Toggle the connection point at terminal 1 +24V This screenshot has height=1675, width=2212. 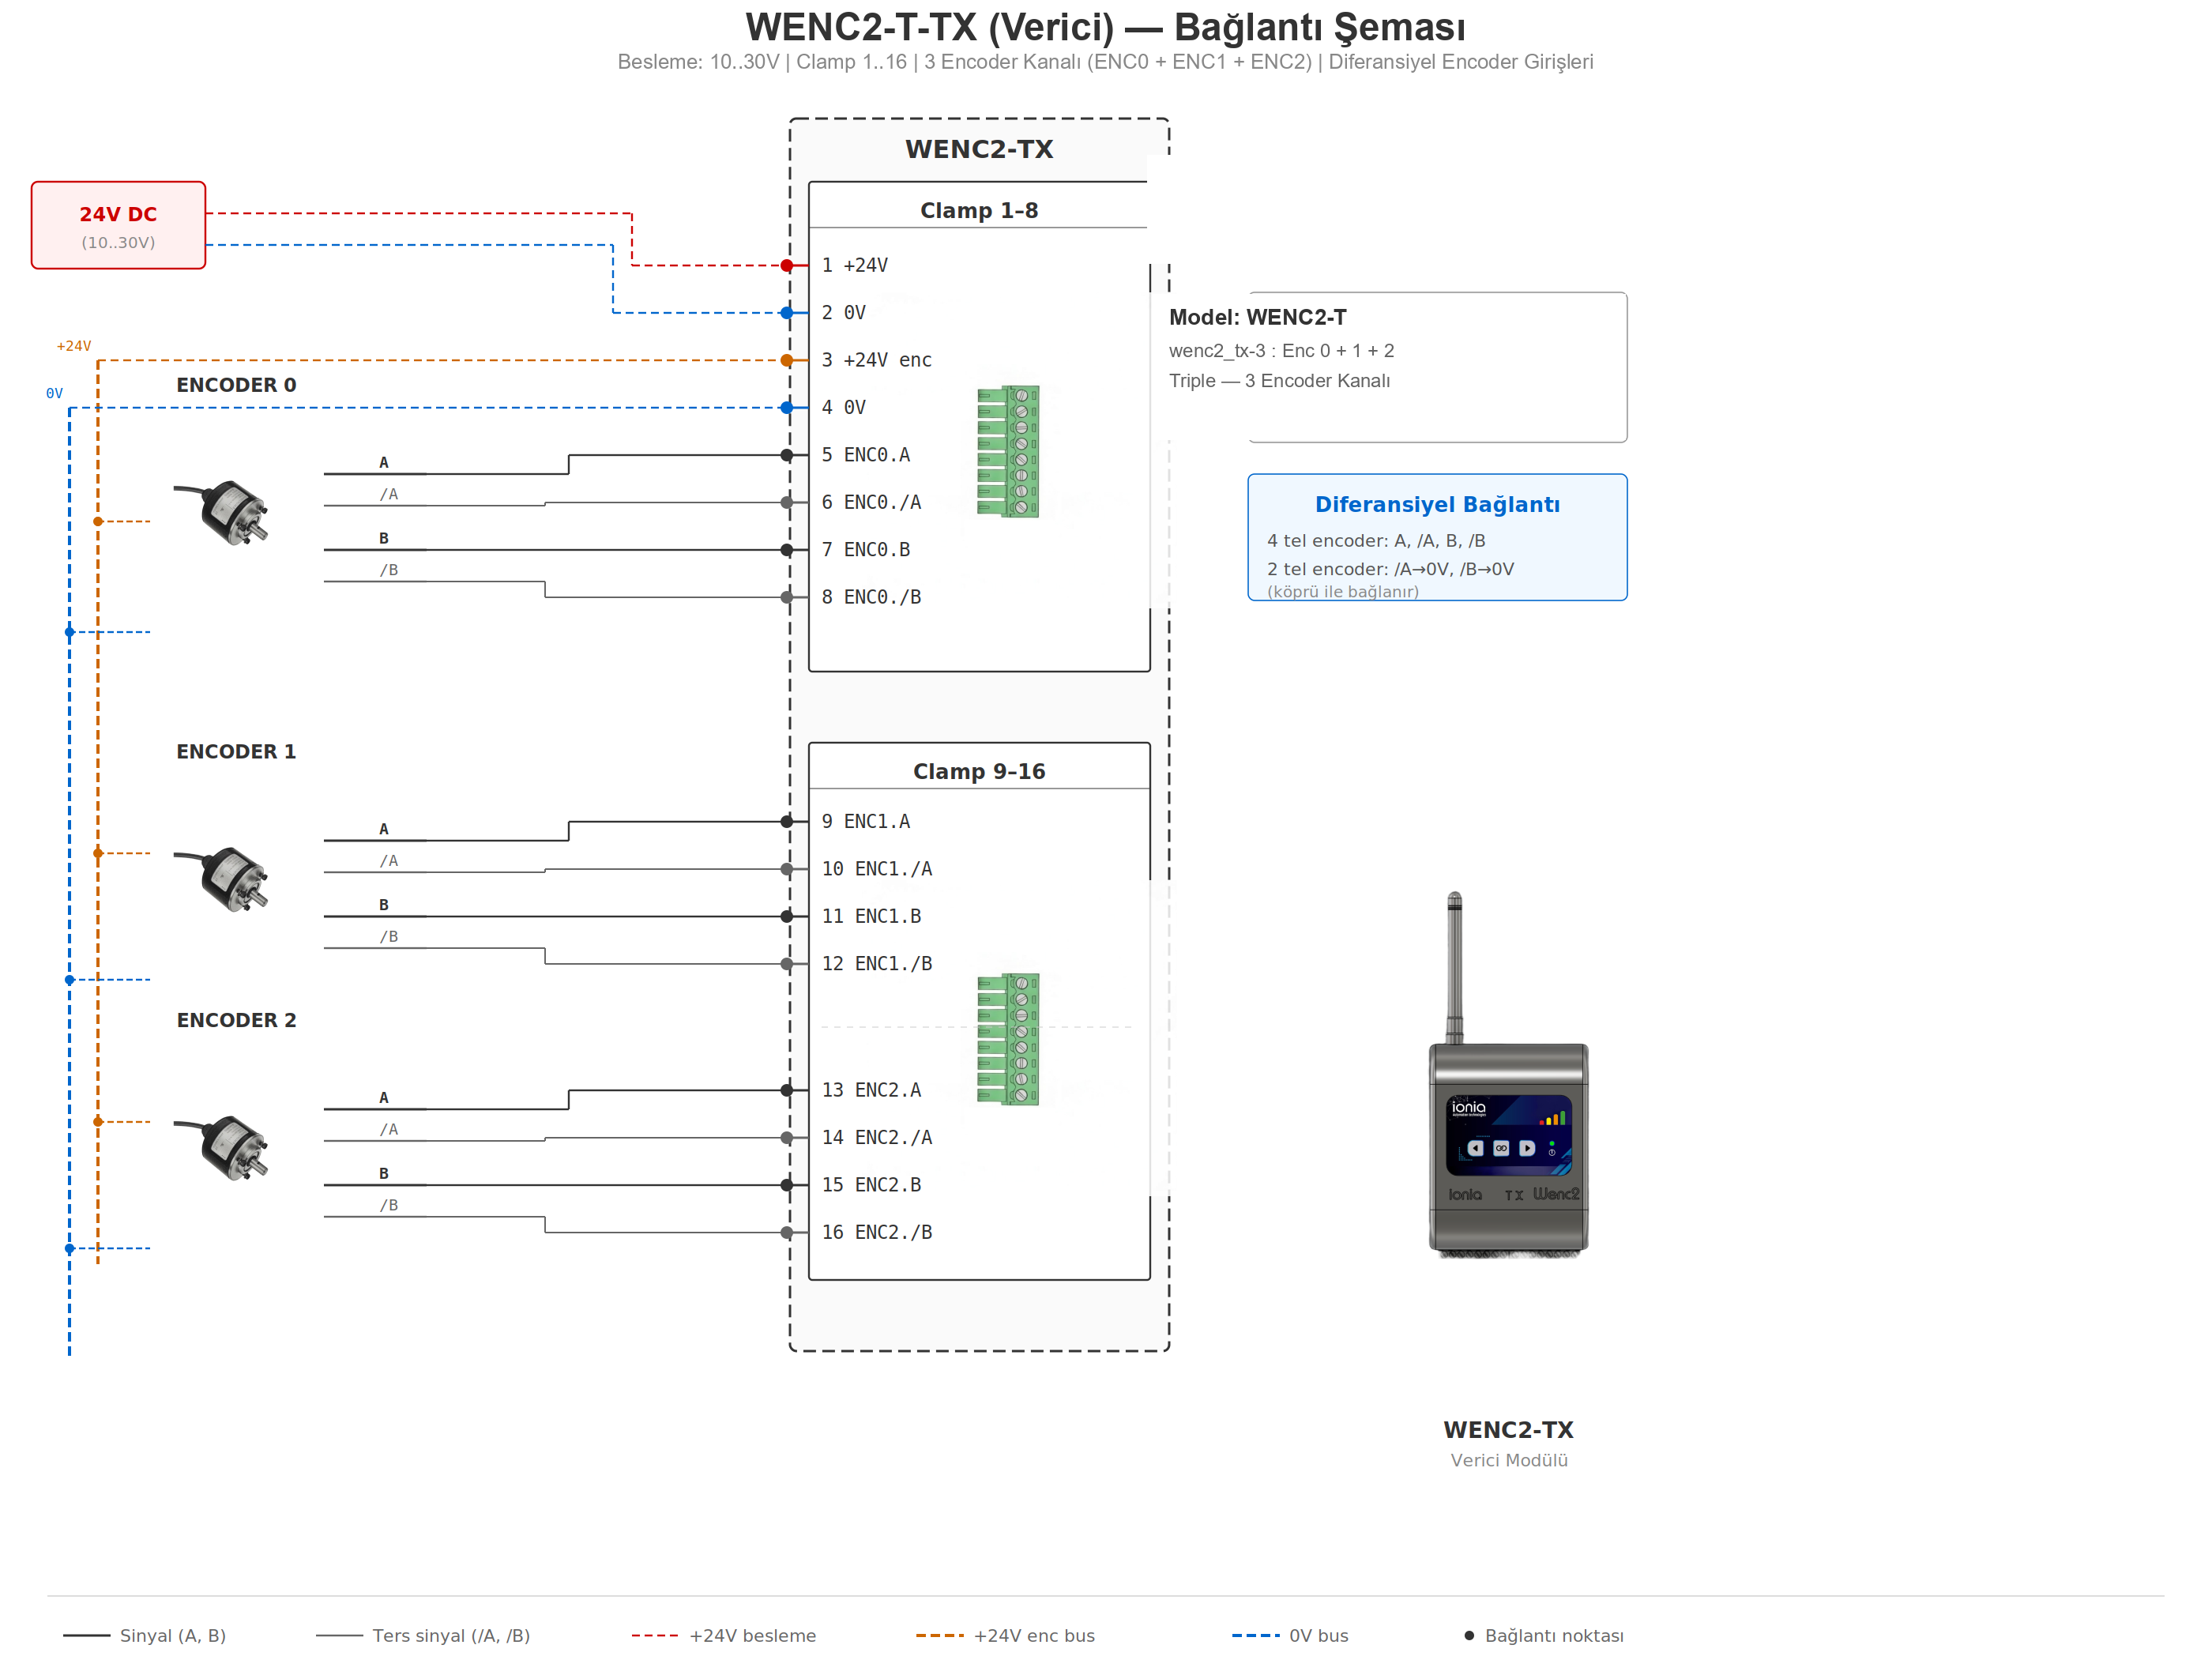(787, 265)
